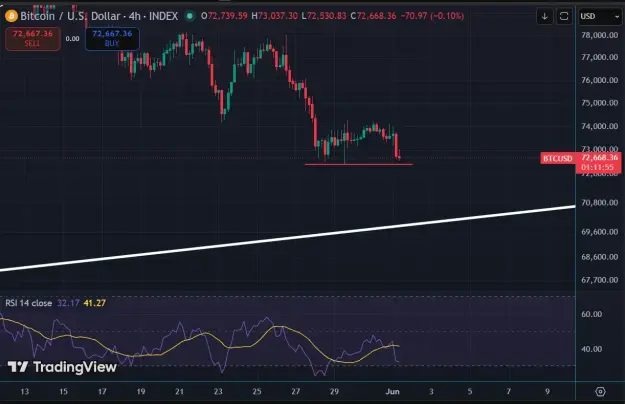Image resolution: width=625 pixels, height=404 pixels.
Task: Click the 75,000.00 price axis label
Action: (x=599, y=103)
